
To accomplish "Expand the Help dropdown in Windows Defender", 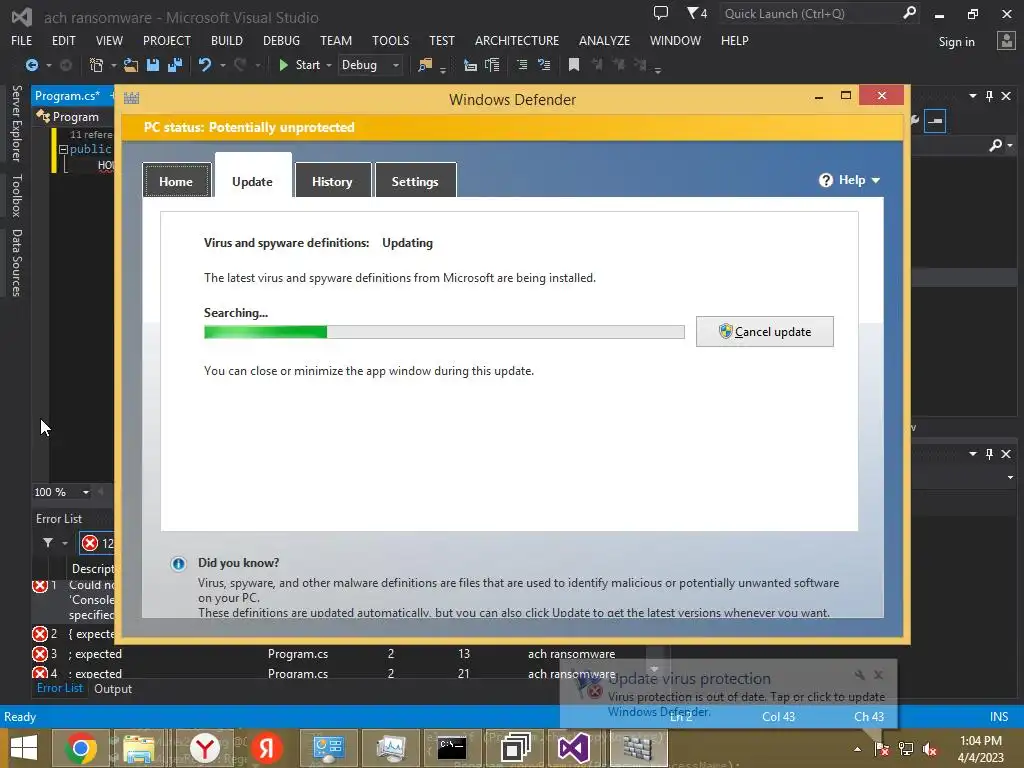I will click(876, 180).
